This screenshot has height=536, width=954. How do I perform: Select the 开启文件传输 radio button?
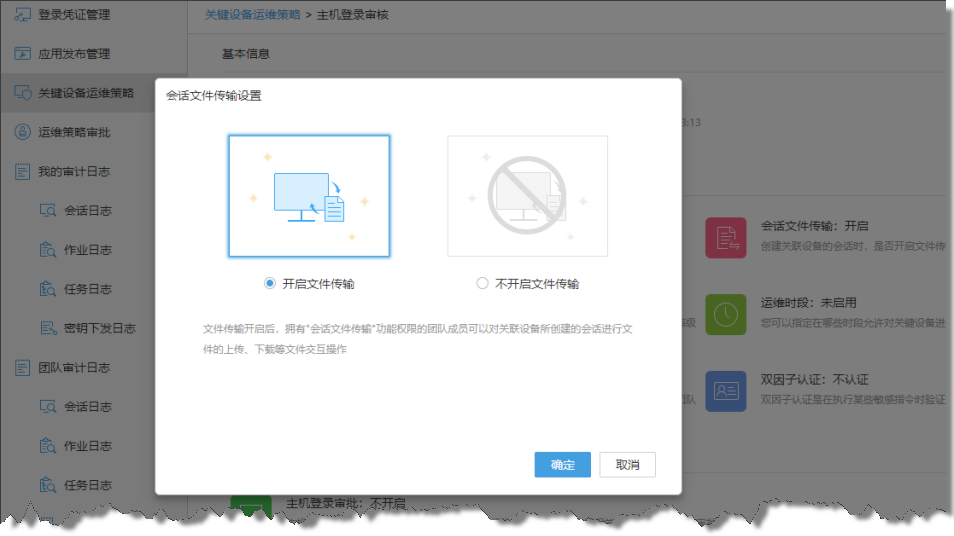coord(269,284)
